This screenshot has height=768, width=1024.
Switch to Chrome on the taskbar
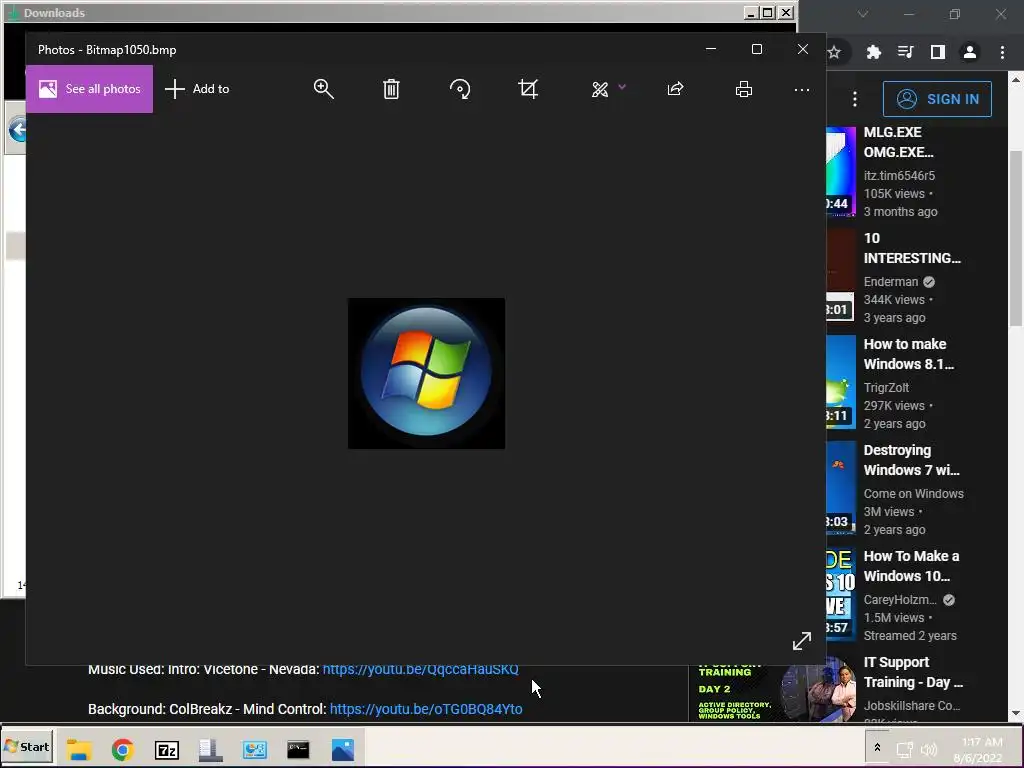point(122,749)
